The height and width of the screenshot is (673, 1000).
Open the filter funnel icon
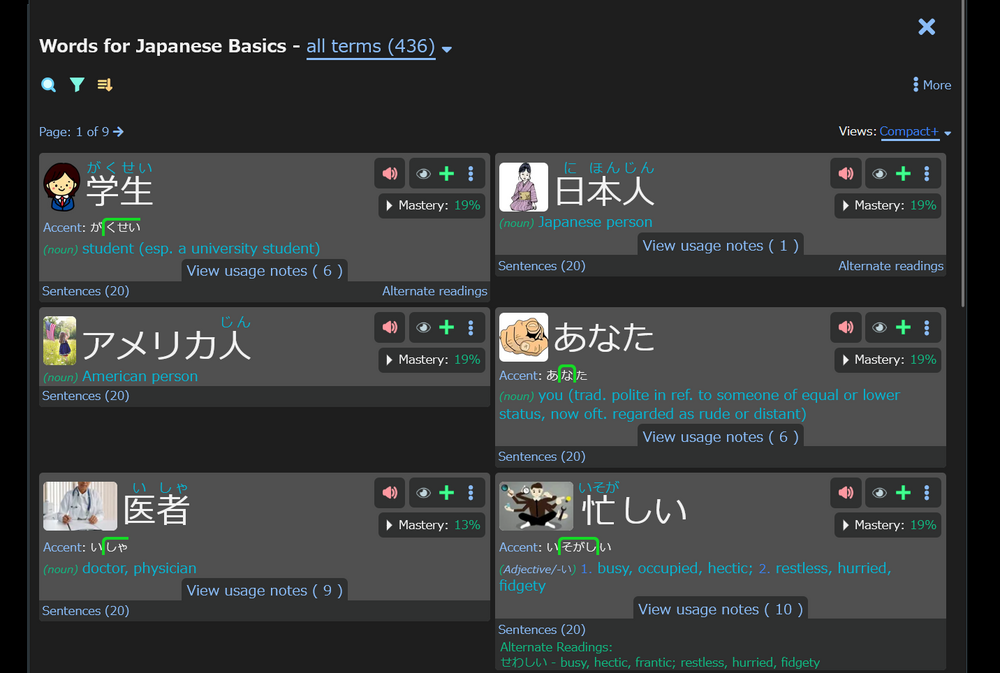coord(77,85)
